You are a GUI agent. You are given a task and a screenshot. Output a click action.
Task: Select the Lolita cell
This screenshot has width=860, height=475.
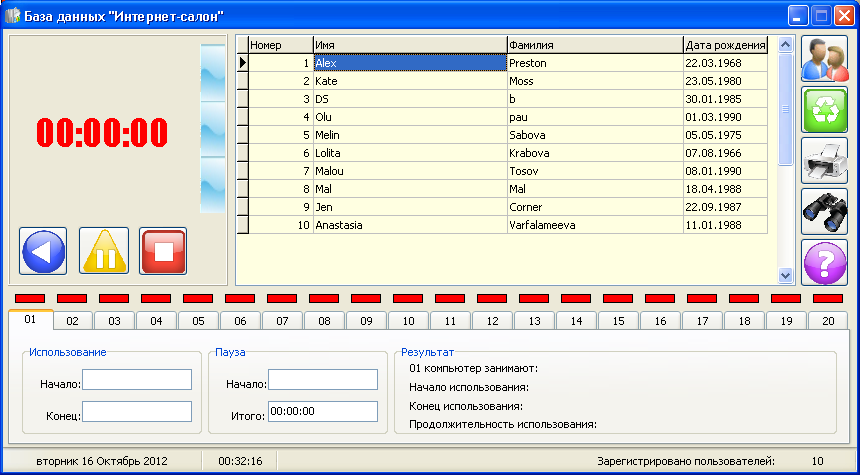410,153
